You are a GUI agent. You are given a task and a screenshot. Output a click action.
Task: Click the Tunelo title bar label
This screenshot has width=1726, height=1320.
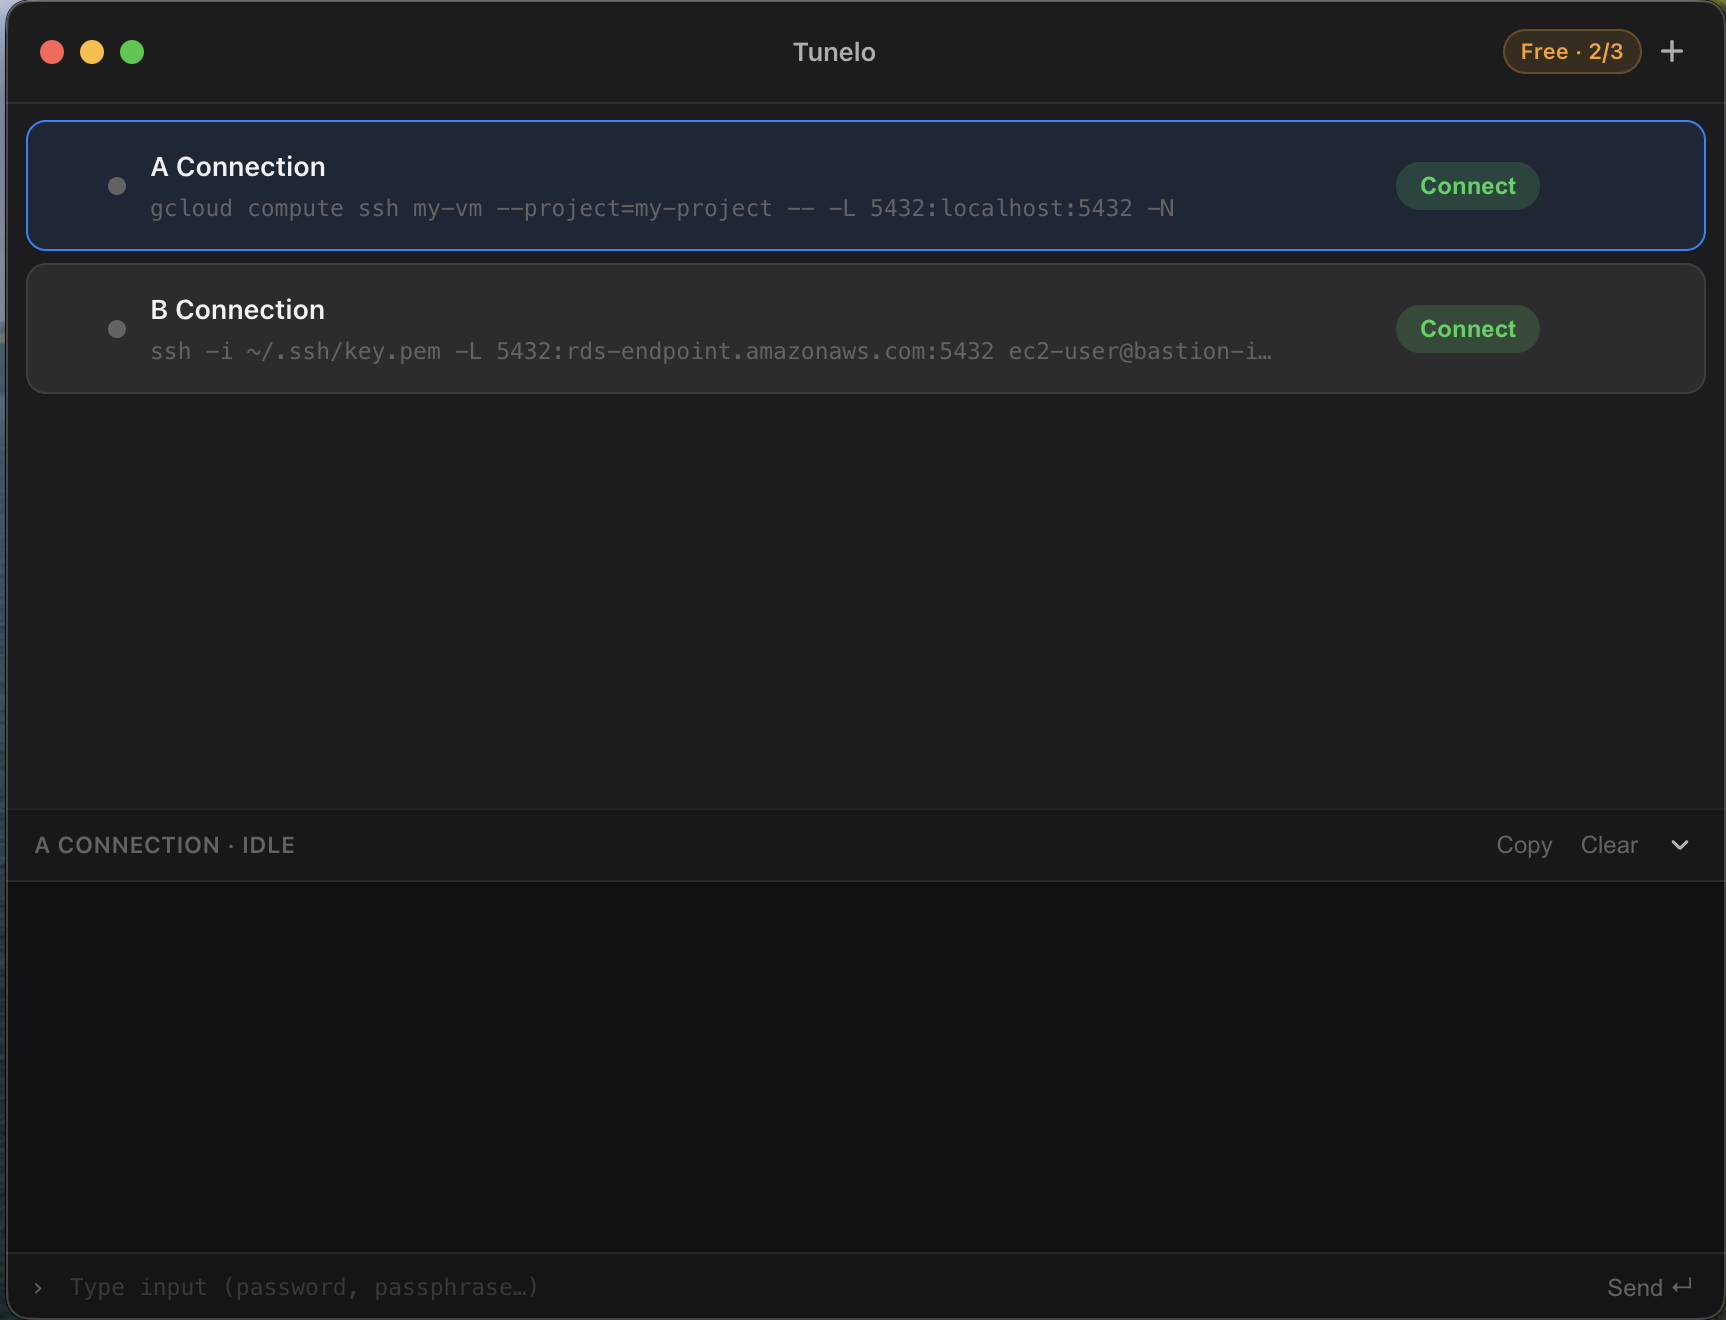click(833, 52)
